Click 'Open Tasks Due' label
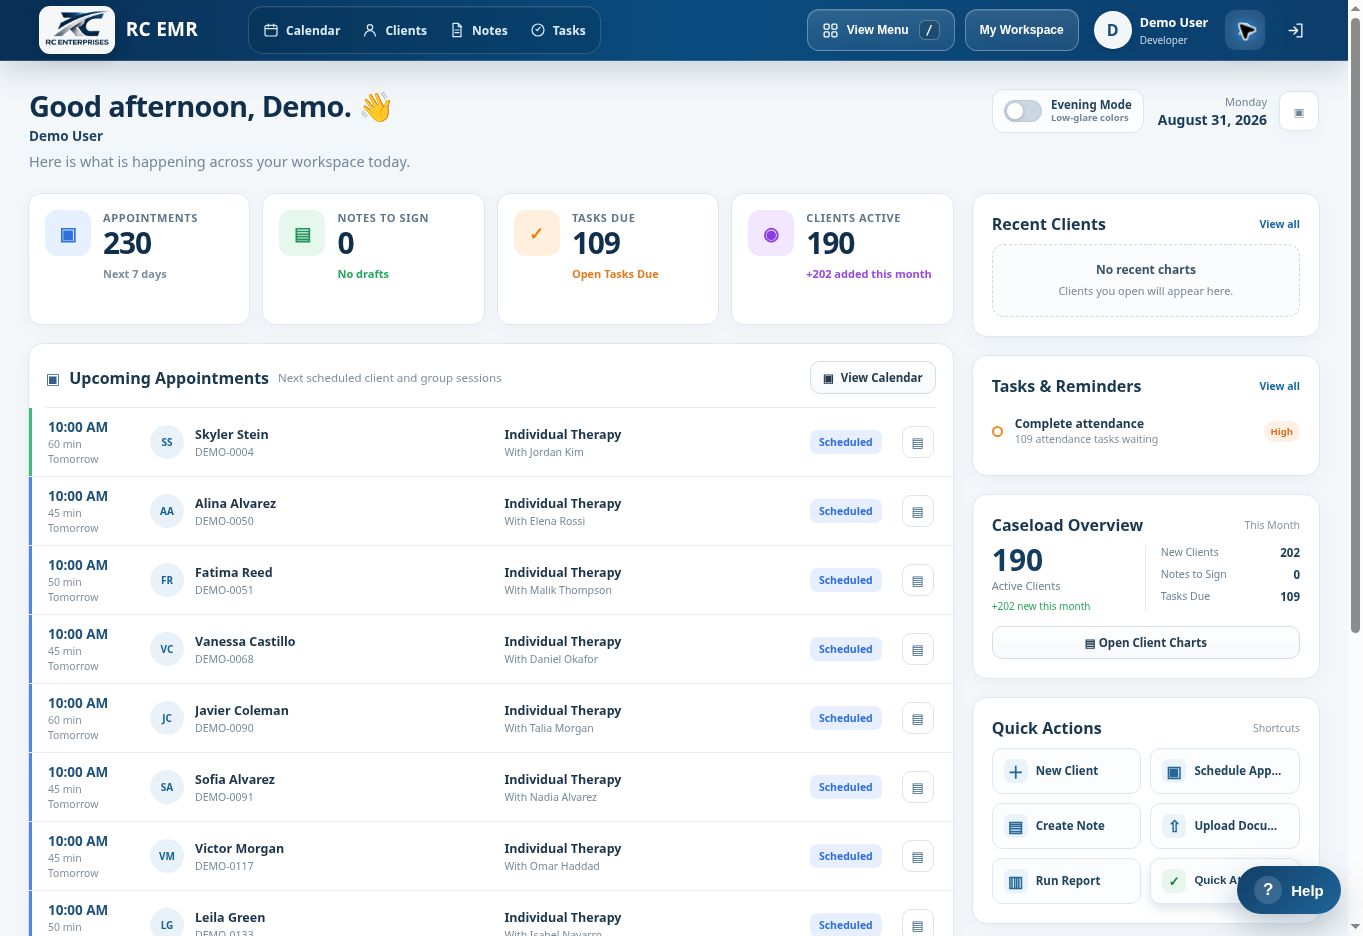 [x=615, y=274]
